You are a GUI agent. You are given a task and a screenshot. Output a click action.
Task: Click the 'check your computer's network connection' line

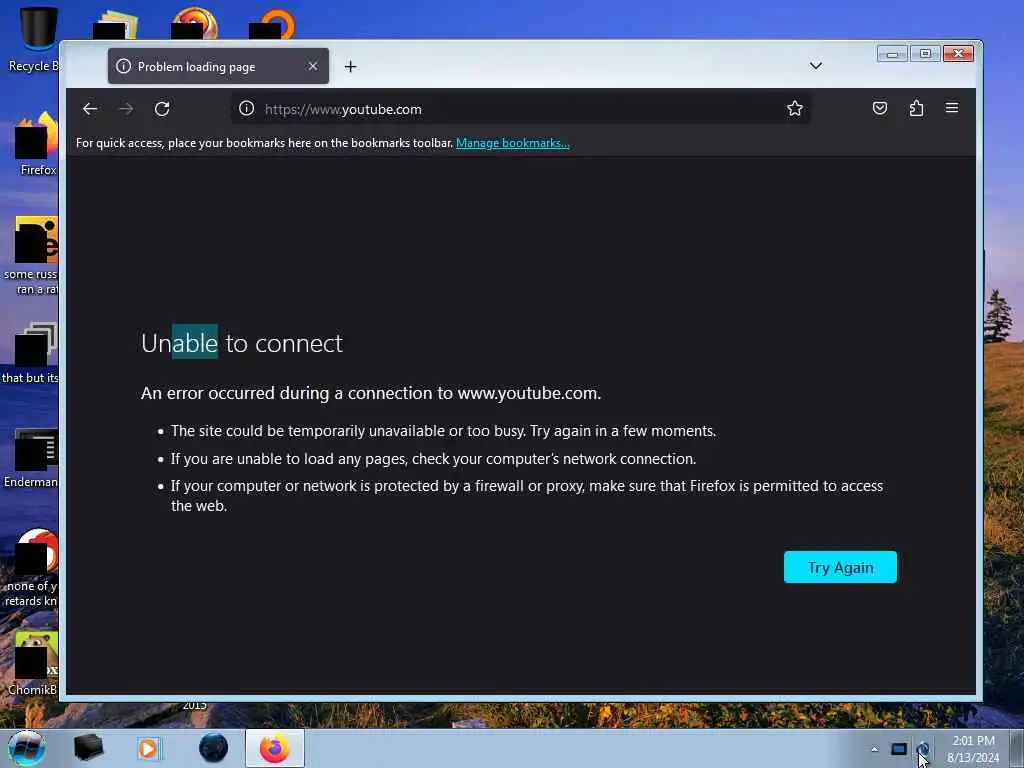434,458
